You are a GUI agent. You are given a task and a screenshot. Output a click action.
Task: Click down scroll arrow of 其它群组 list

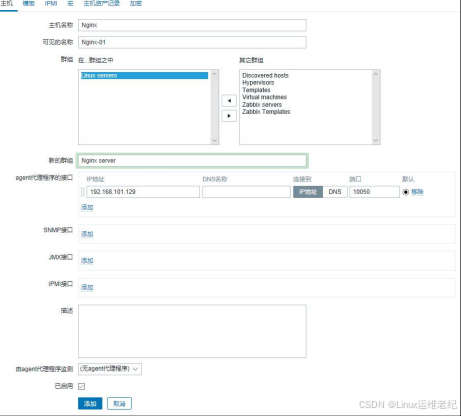[x=376, y=140]
